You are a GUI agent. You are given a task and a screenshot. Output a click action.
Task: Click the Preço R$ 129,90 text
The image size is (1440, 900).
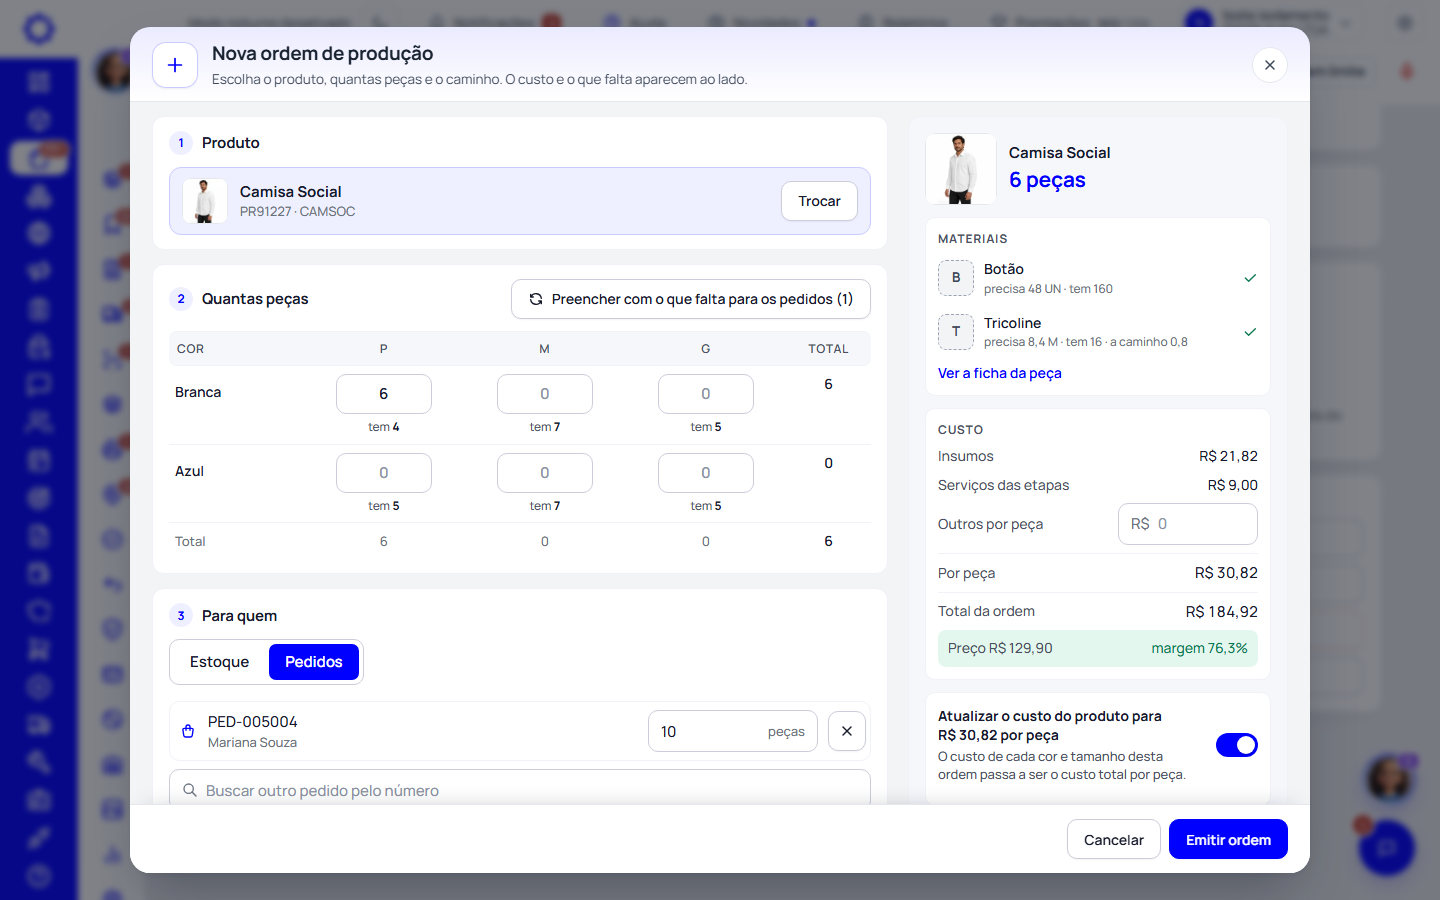pos(1000,648)
